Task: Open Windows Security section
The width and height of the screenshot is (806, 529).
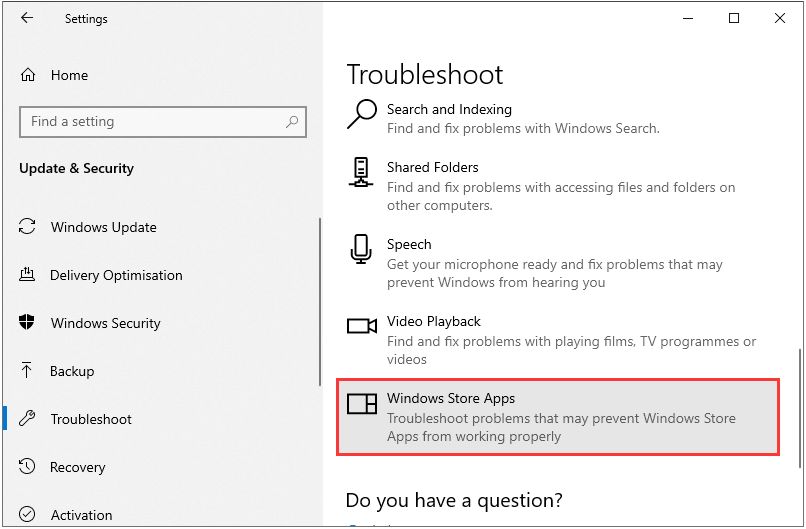Action: tap(106, 323)
